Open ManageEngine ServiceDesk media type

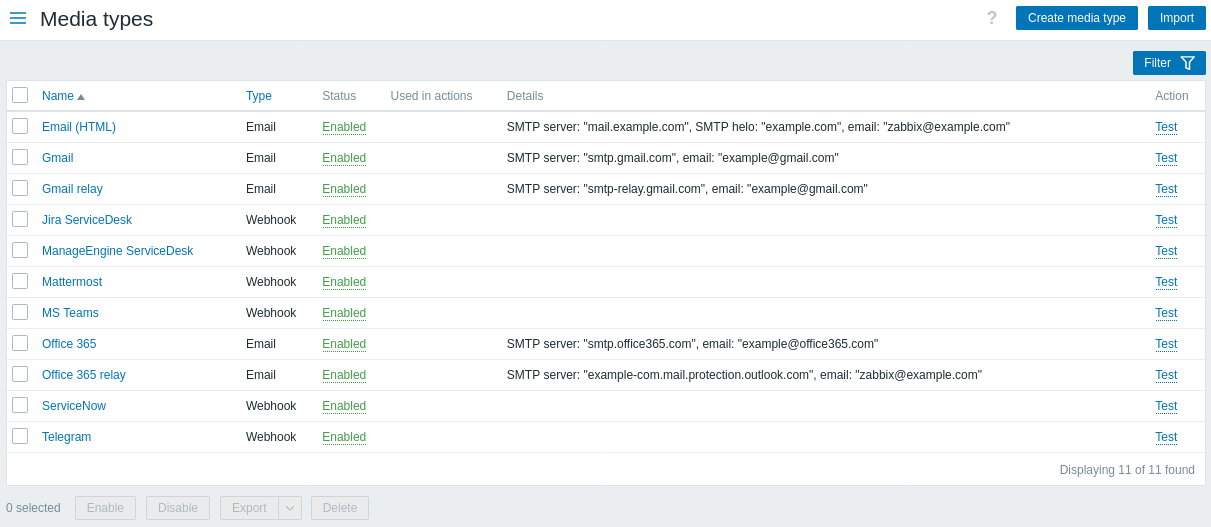(x=118, y=251)
